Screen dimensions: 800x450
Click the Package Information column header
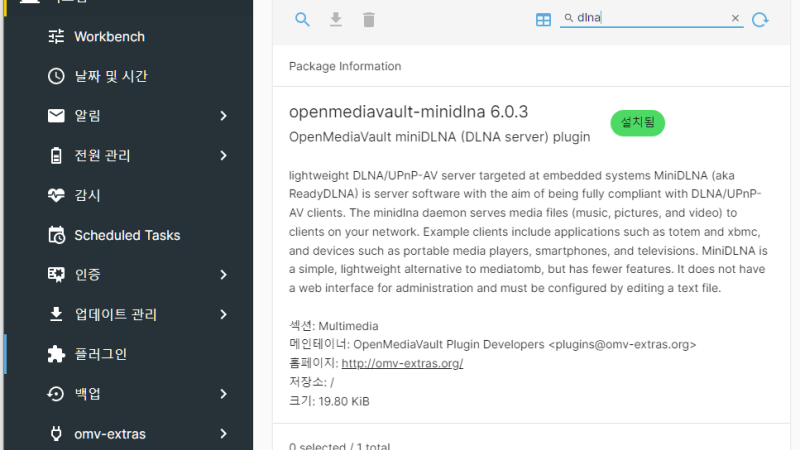pyautogui.click(x=345, y=66)
